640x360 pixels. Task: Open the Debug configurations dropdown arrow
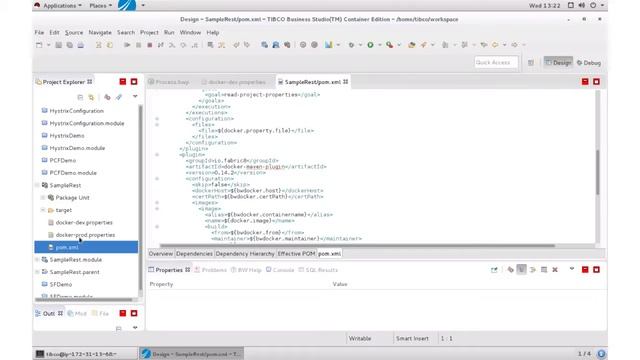360,45
